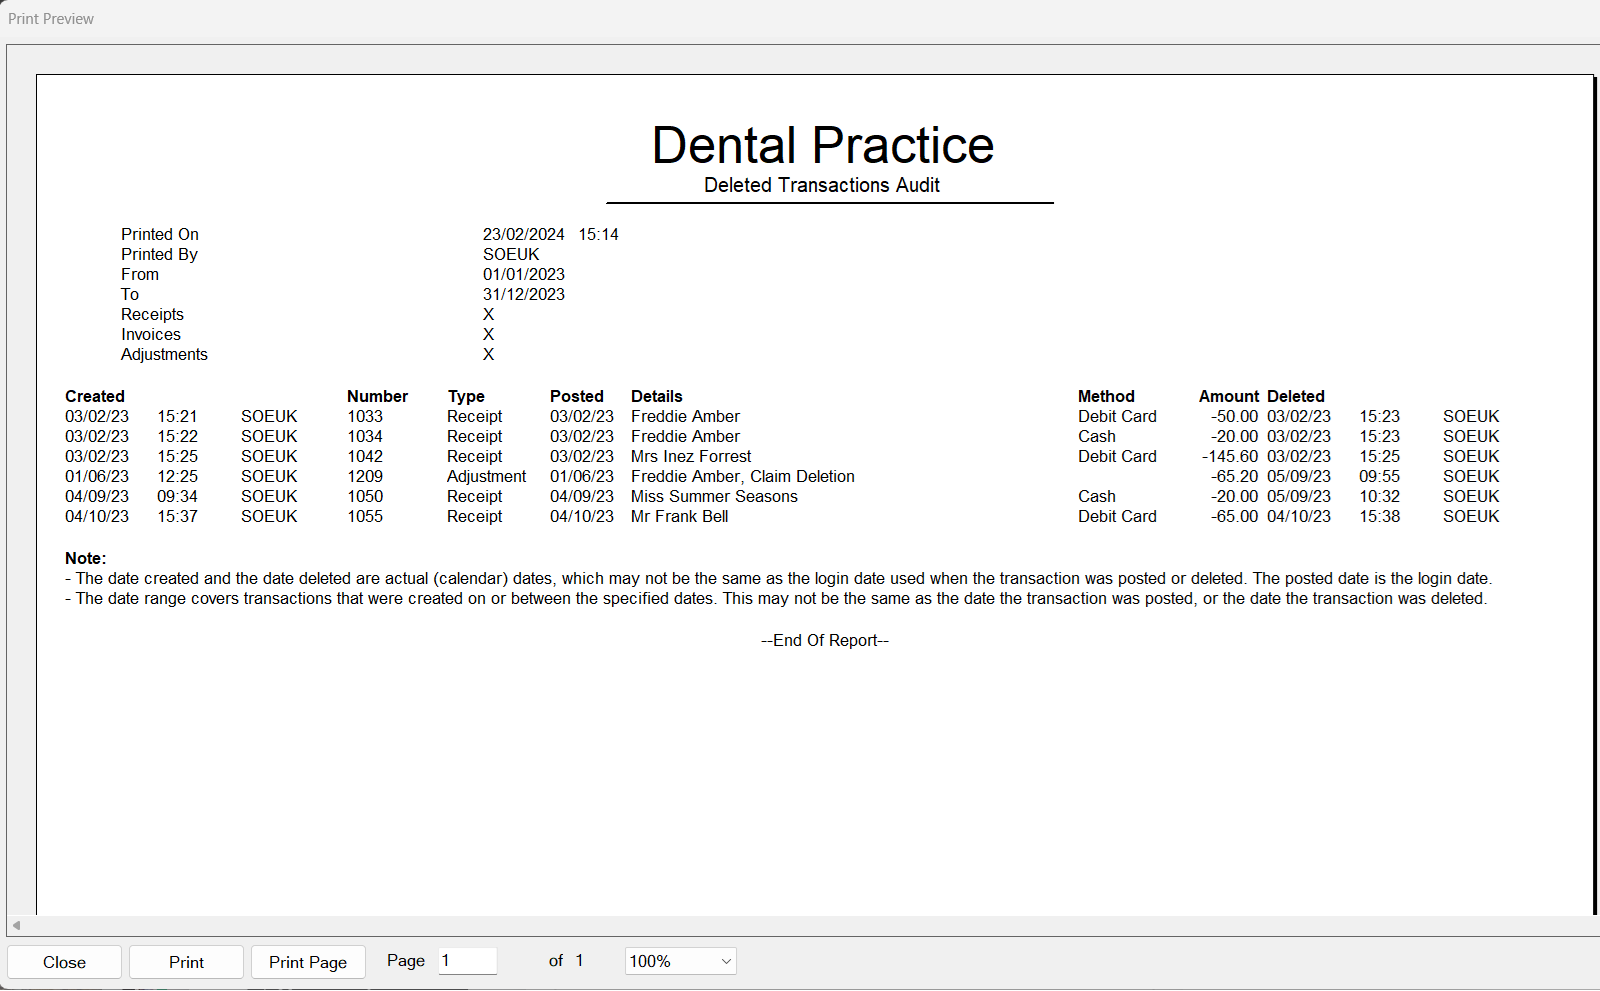Click created date 01/06/23
The height and width of the screenshot is (991, 1600).
click(x=97, y=476)
